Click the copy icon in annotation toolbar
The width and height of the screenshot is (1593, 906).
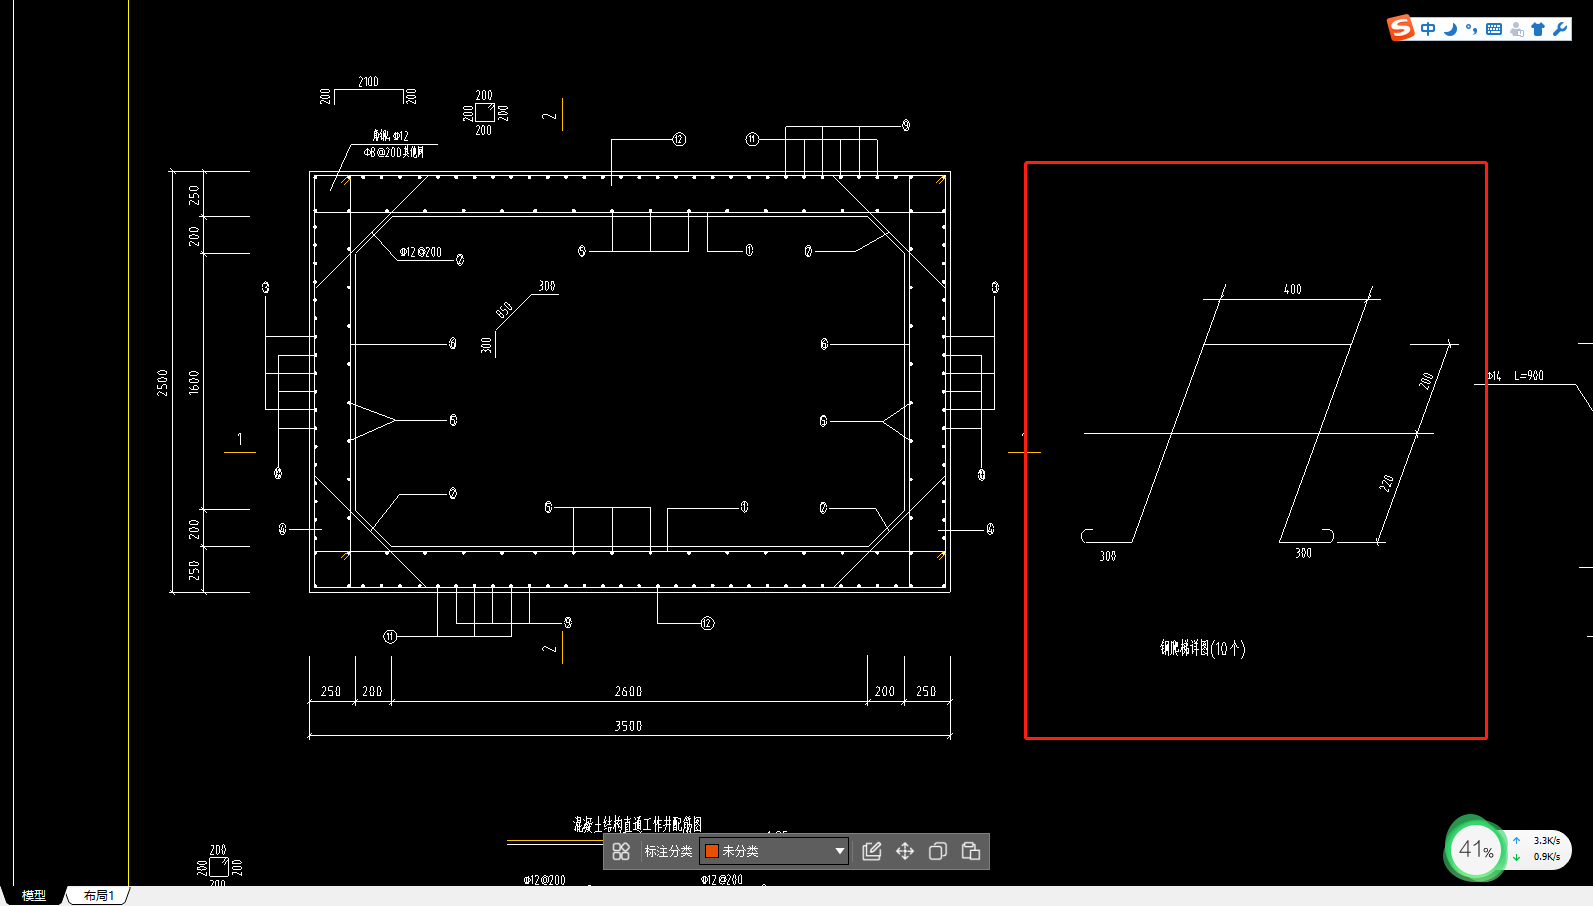[x=938, y=851]
